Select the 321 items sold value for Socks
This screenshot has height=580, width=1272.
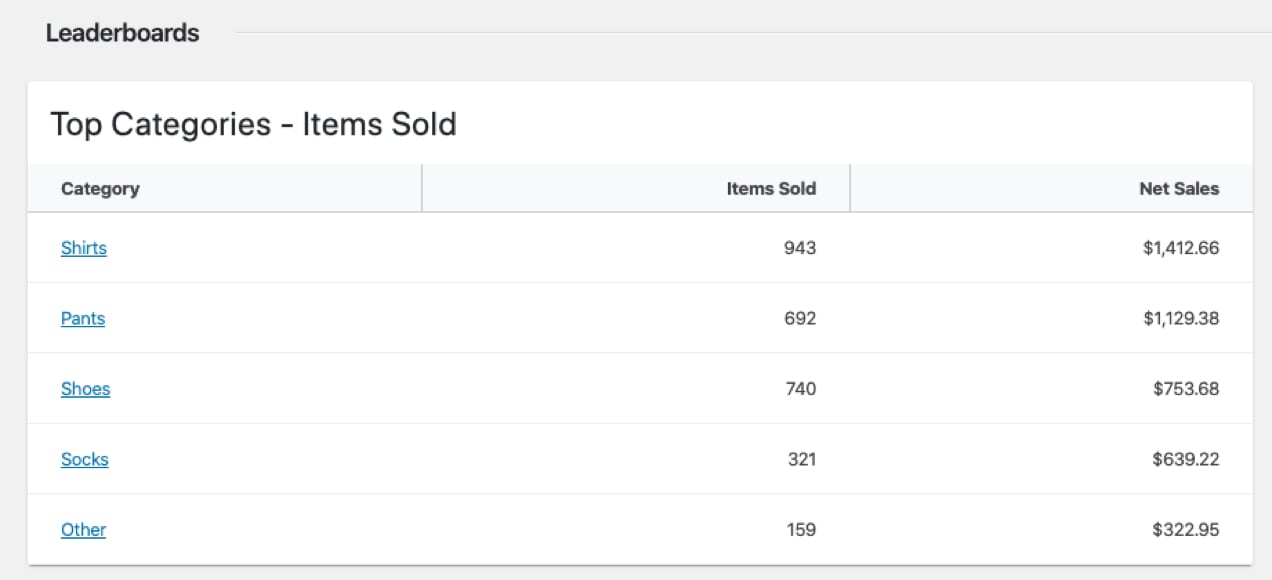click(801, 459)
